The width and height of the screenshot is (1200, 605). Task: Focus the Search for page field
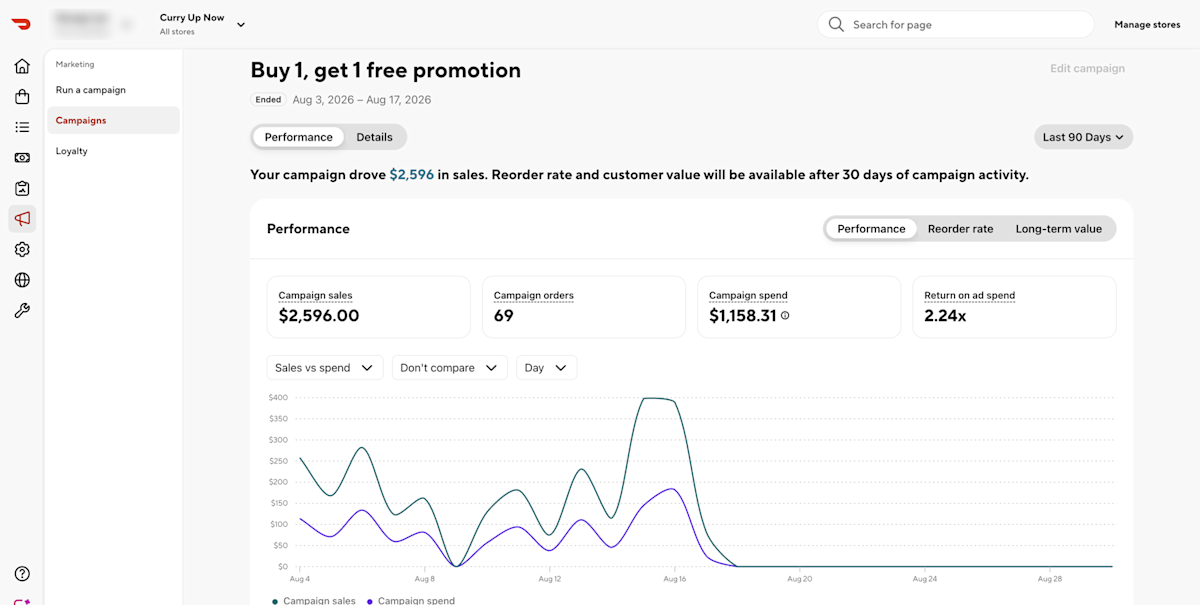click(x=956, y=25)
